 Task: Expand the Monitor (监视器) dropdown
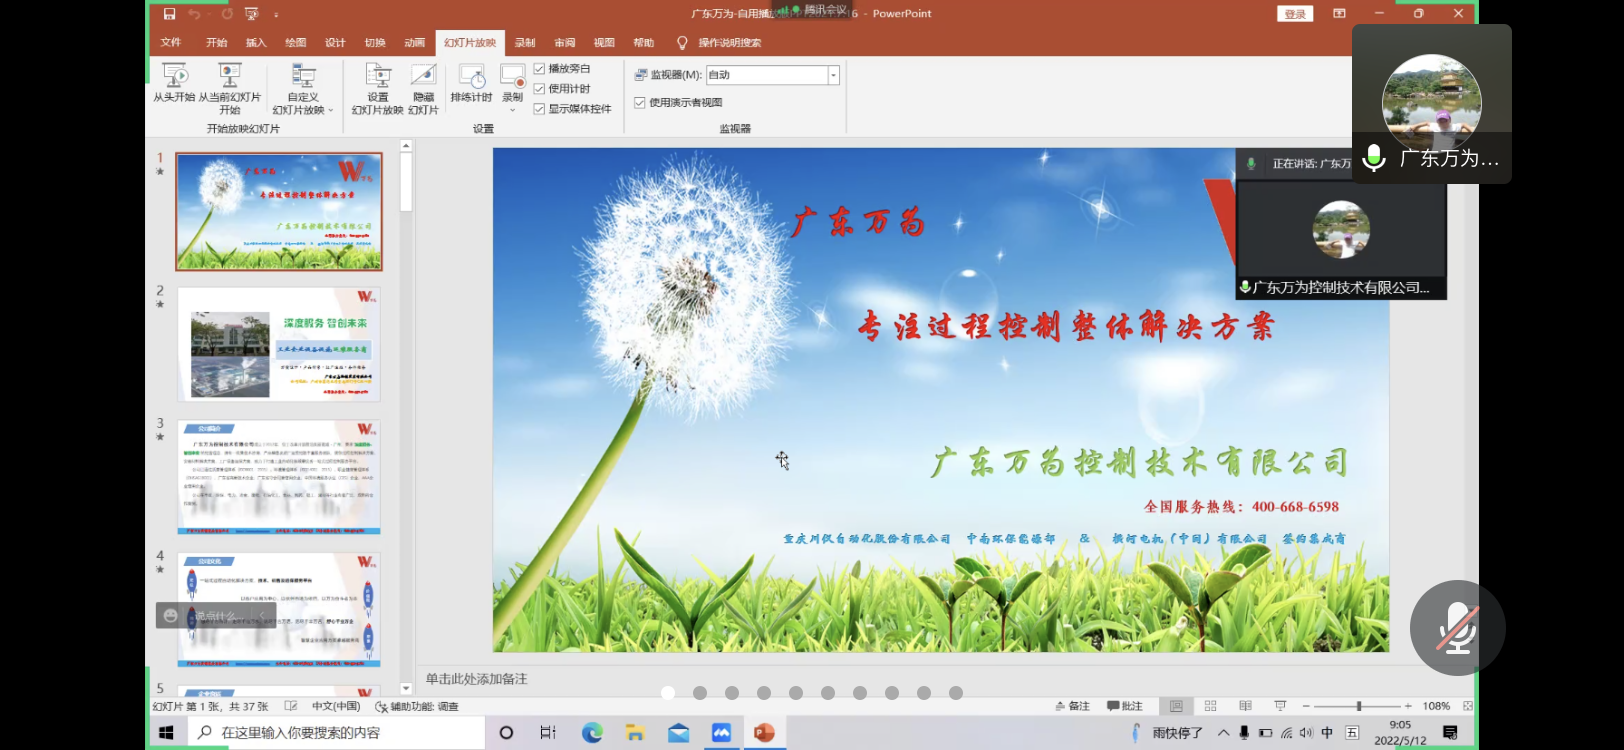pyautogui.click(x=833, y=75)
